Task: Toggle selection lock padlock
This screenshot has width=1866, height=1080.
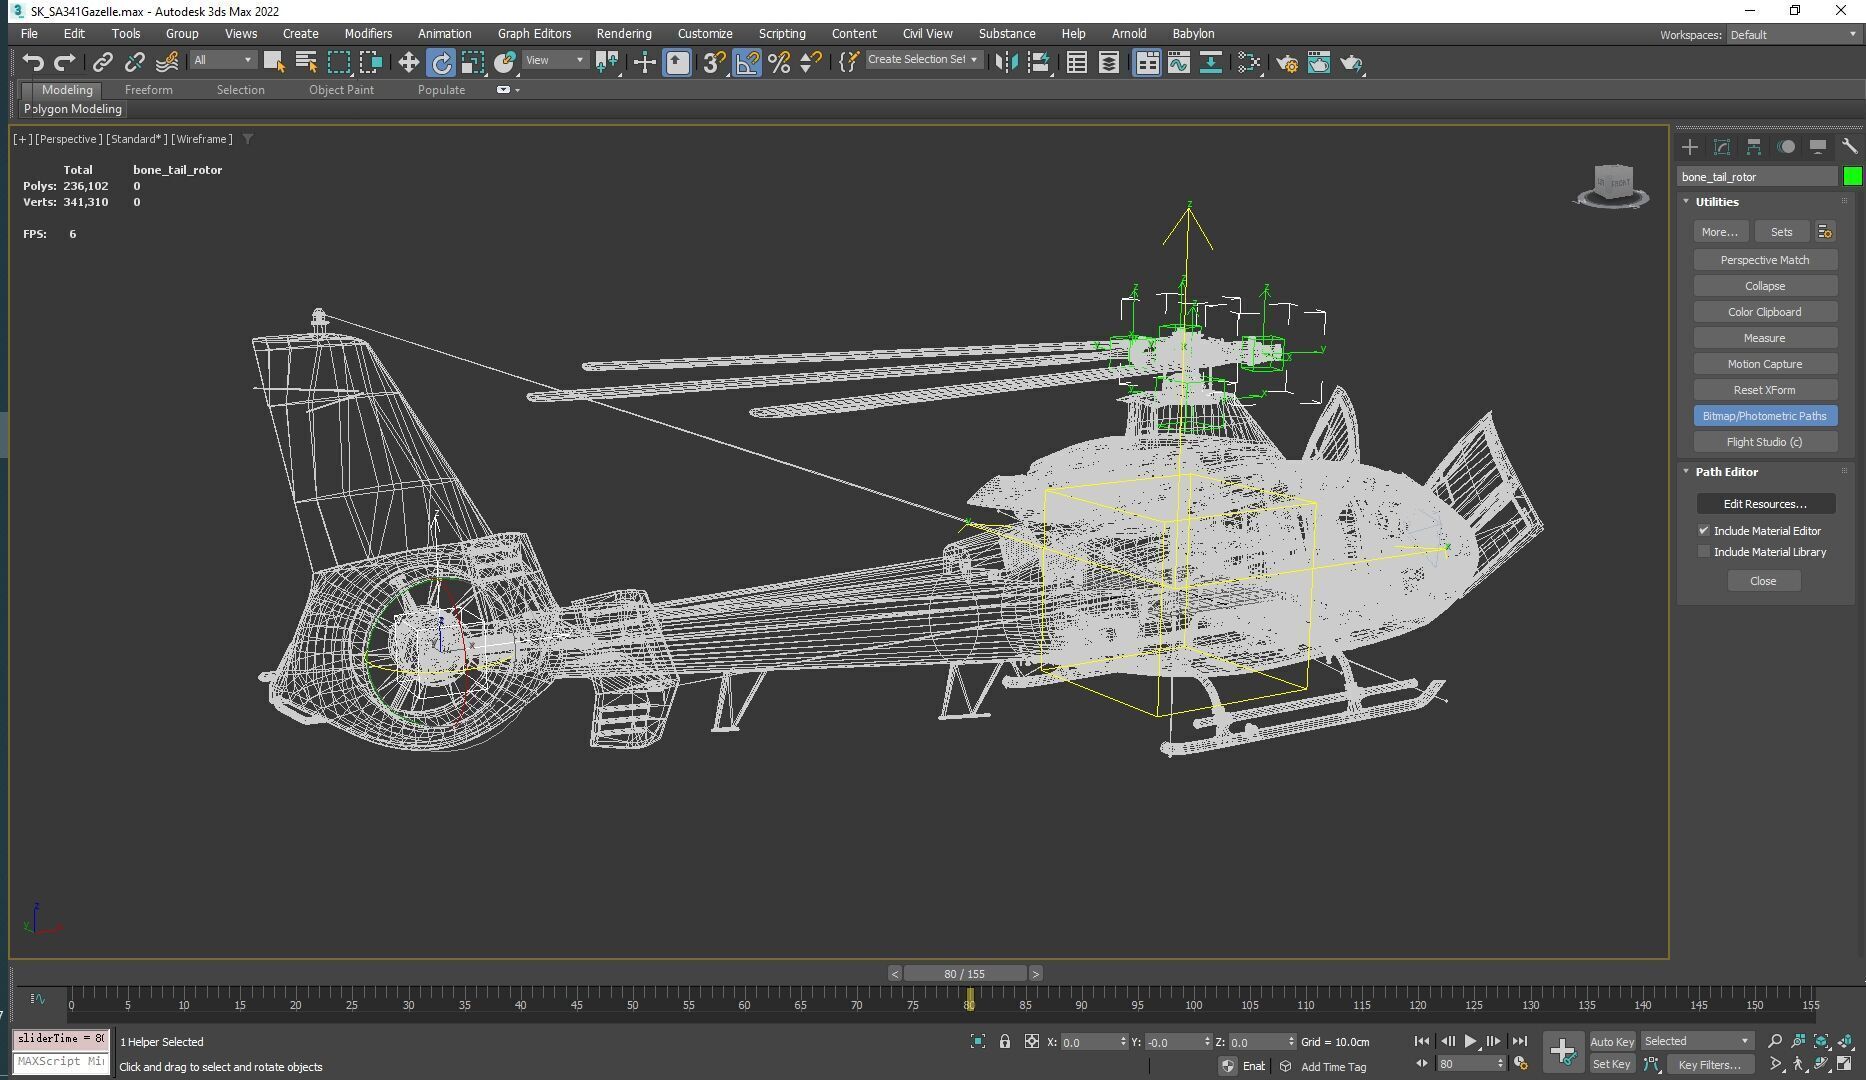Action: pyautogui.click(x=1005, y=1041)
